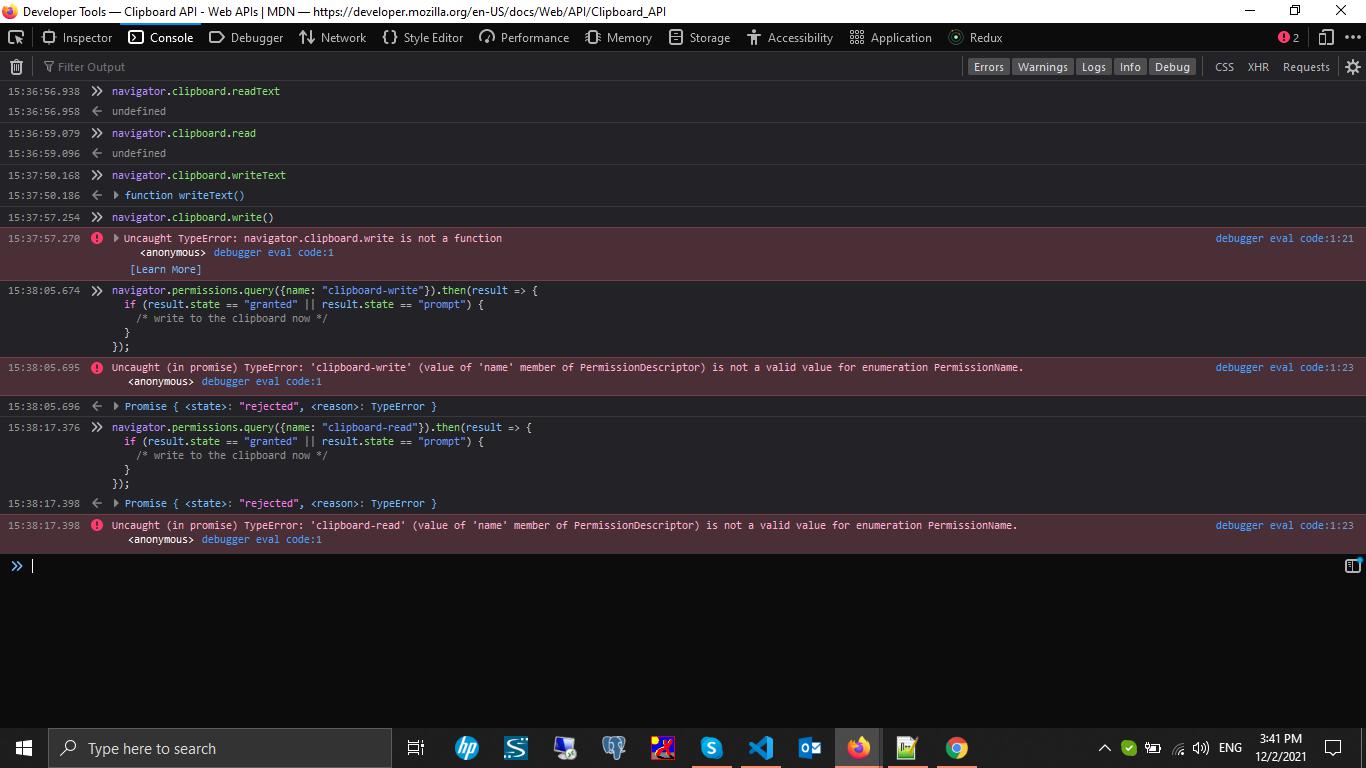1366x768 pixels.
Task: Toggle the Info filter
Action: tap(1130, 67)
